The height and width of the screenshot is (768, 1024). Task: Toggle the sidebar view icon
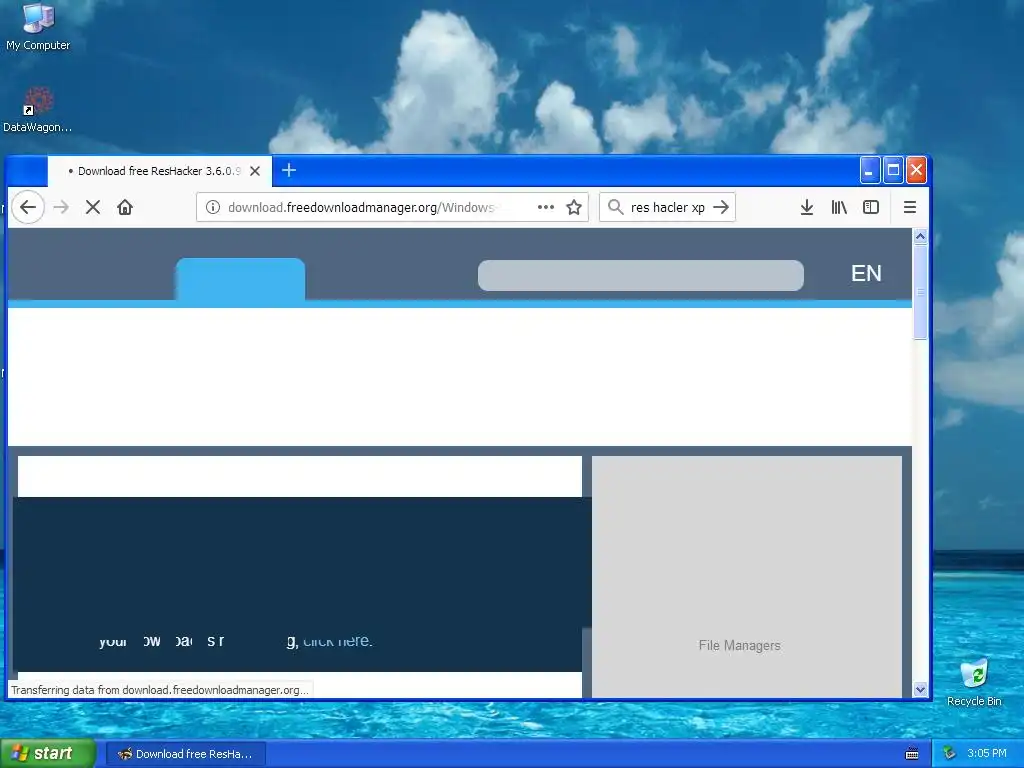point(871,208)
